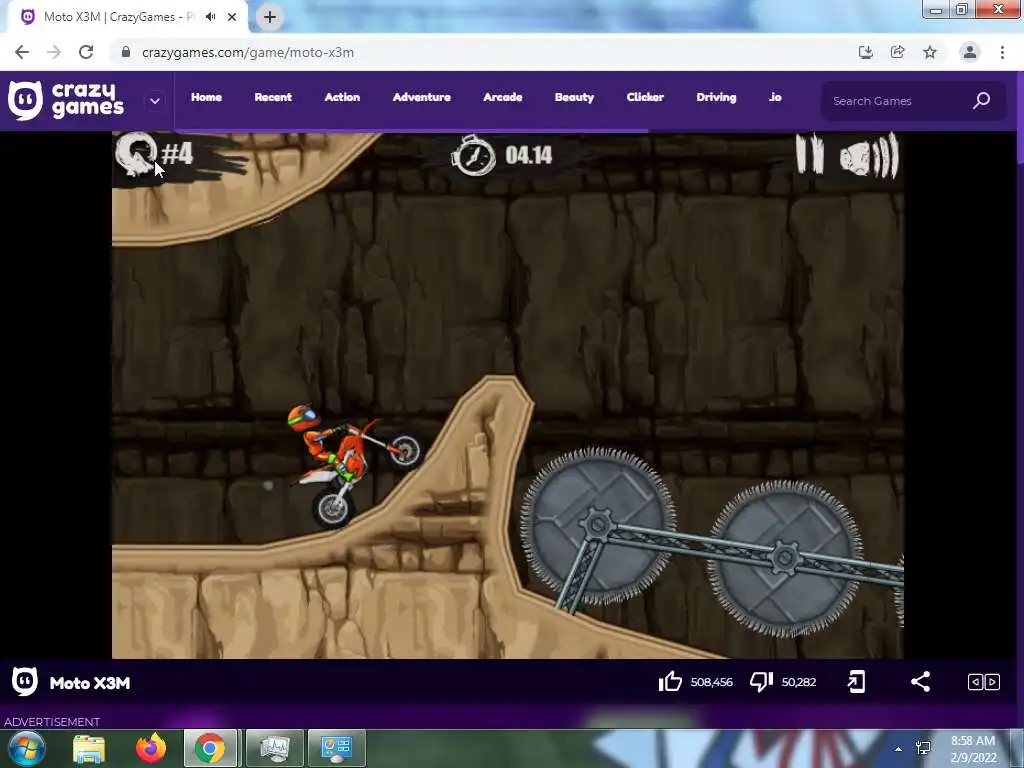Open the taskbar clock and date
This screenshot has width=1024, height=768.
(x=973, y=749)
